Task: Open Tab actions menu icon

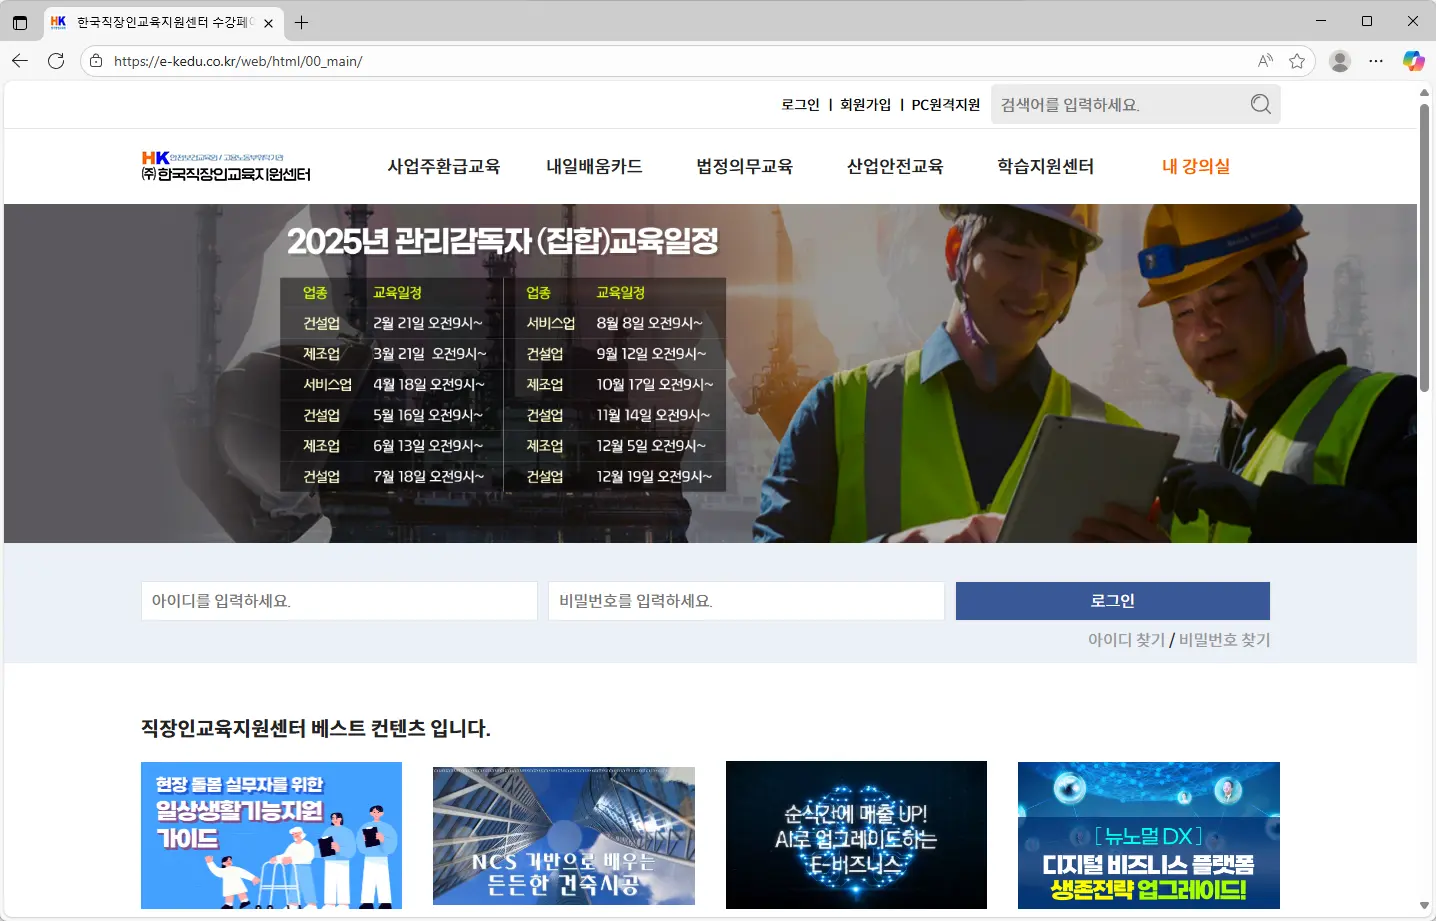Action: [x=20, y=22]
